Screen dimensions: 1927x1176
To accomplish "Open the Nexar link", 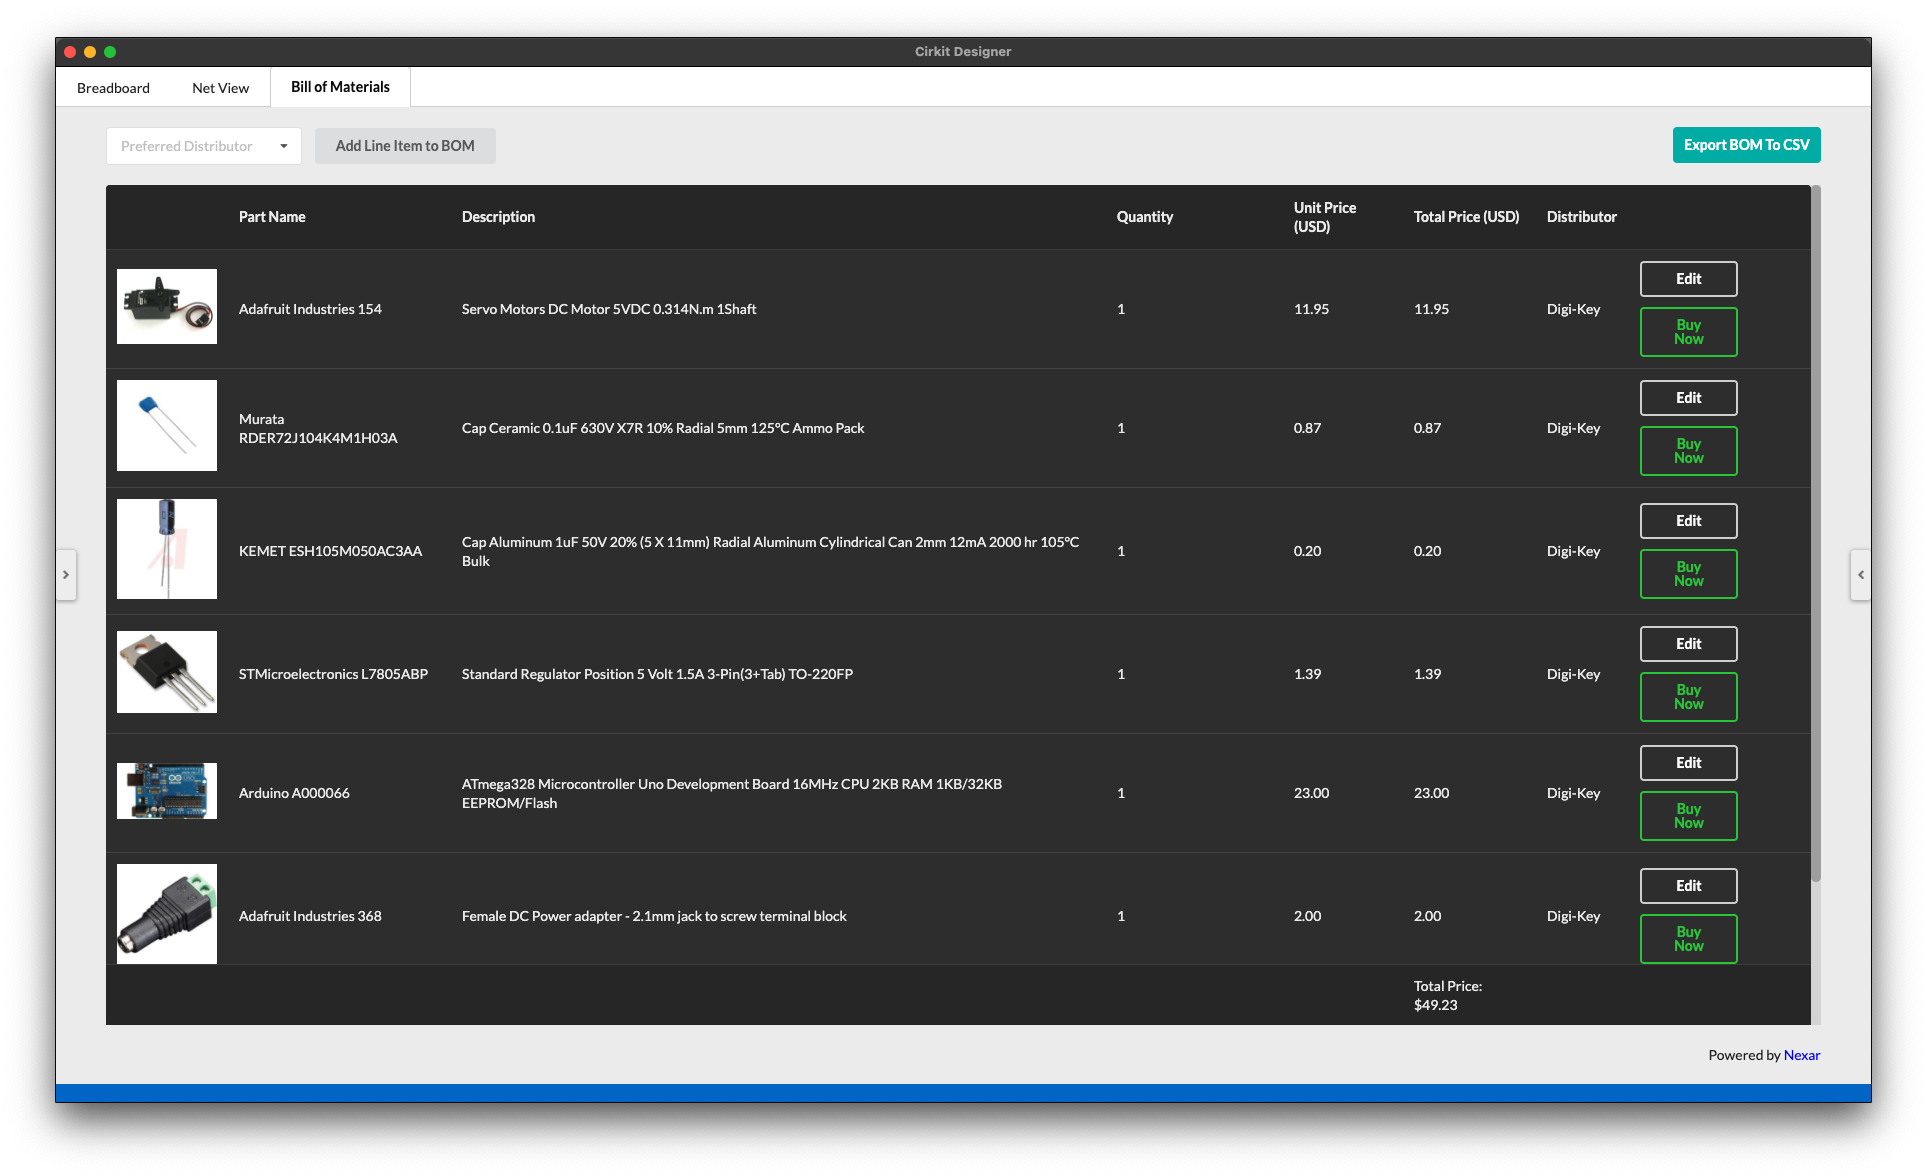I will click(1801, 1055).
